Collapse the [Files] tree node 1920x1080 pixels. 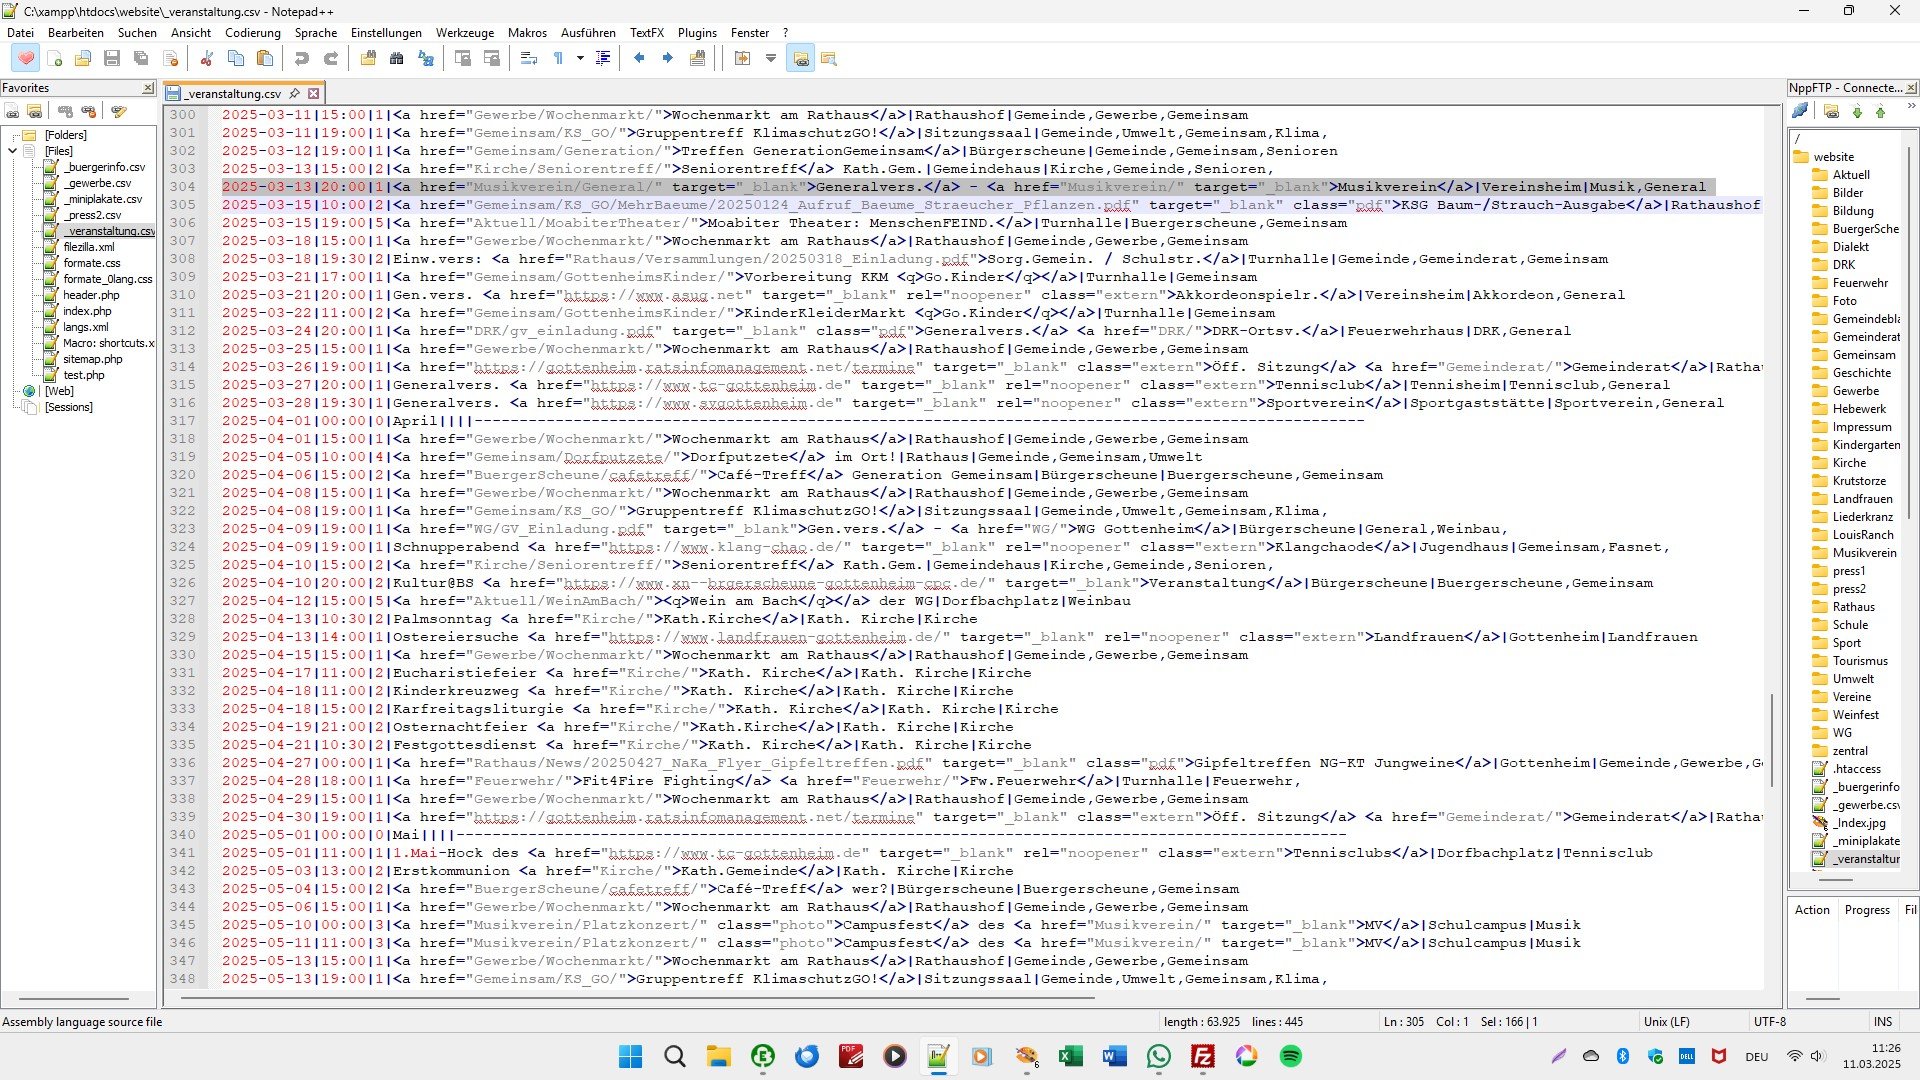[13, 151]
